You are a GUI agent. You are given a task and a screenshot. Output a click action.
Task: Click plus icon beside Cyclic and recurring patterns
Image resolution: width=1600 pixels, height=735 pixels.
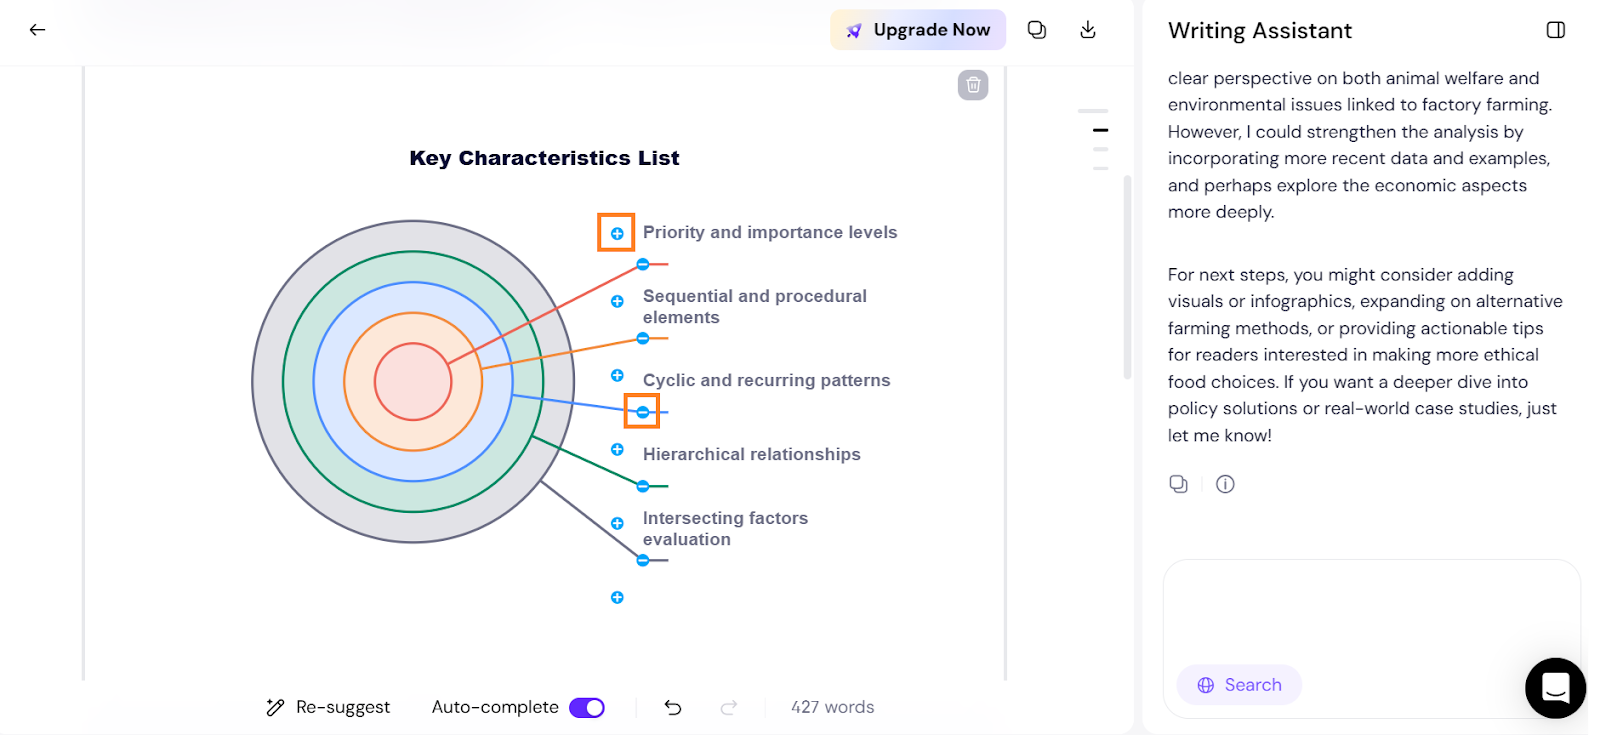click(617, 375)
